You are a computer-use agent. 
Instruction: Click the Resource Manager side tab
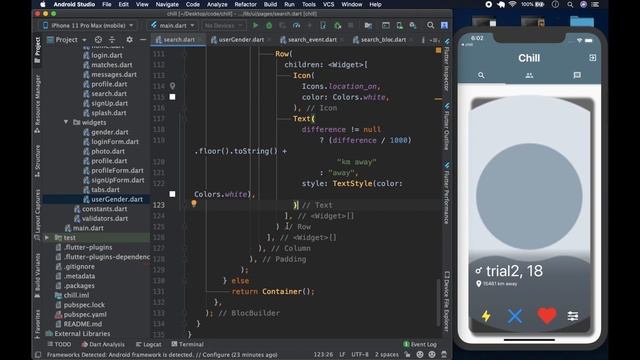38,103
